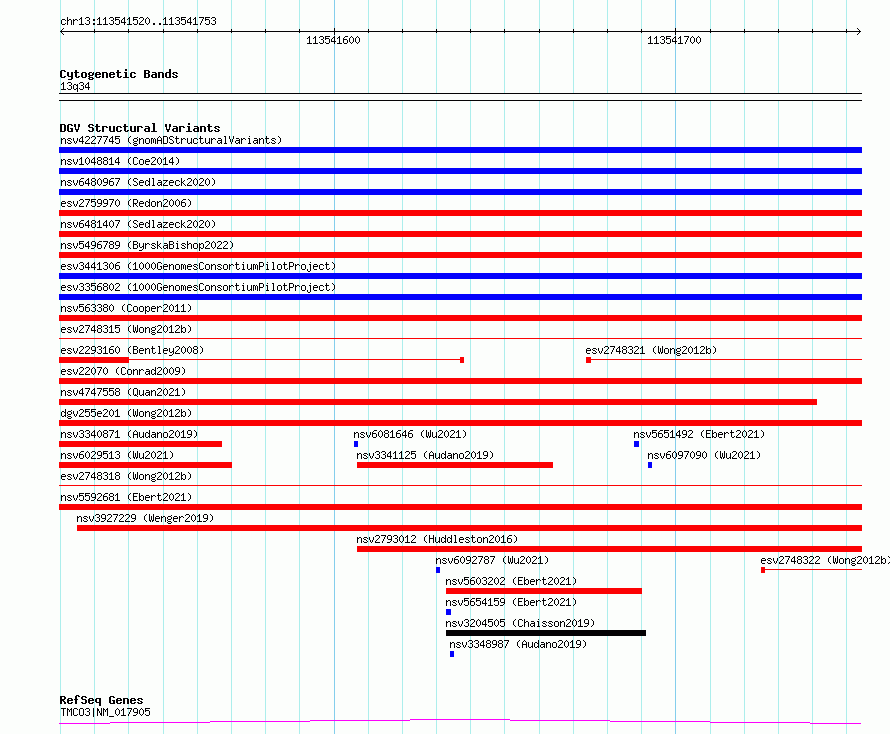Select nsv5603202 (Ebert2021) label

(x=511, y=581)
